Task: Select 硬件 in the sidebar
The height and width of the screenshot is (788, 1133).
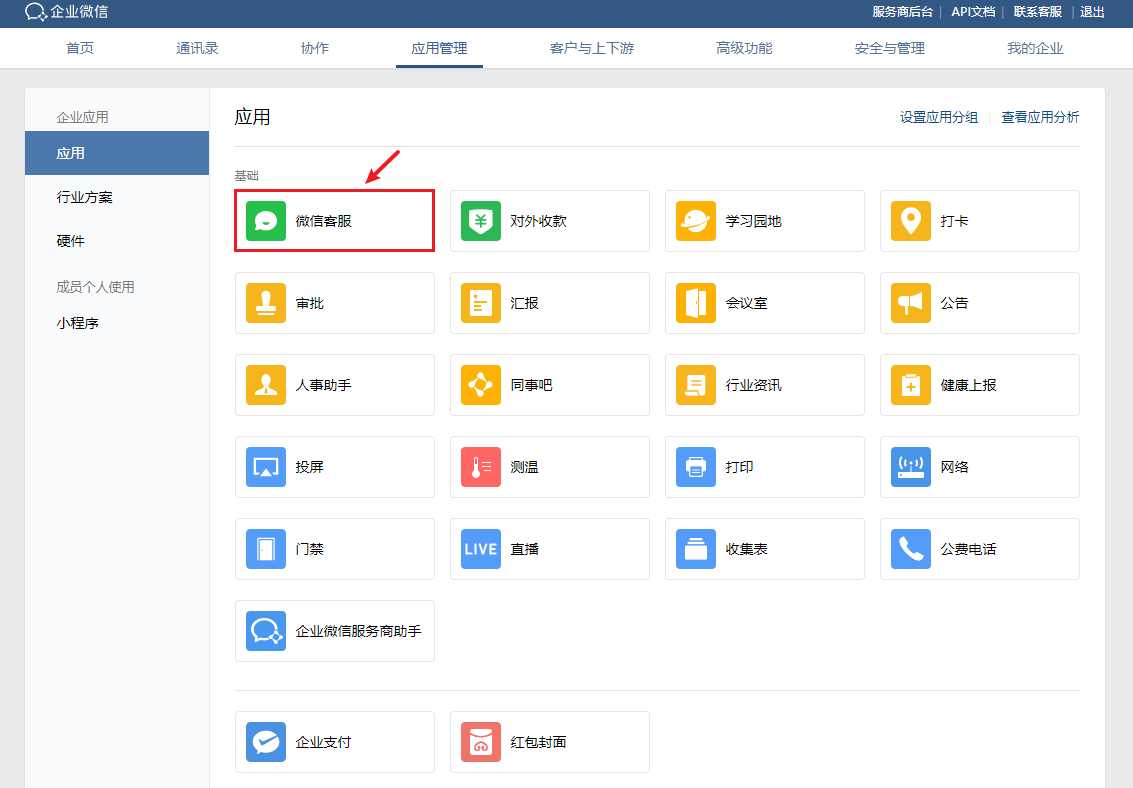Action: point(70,241)
